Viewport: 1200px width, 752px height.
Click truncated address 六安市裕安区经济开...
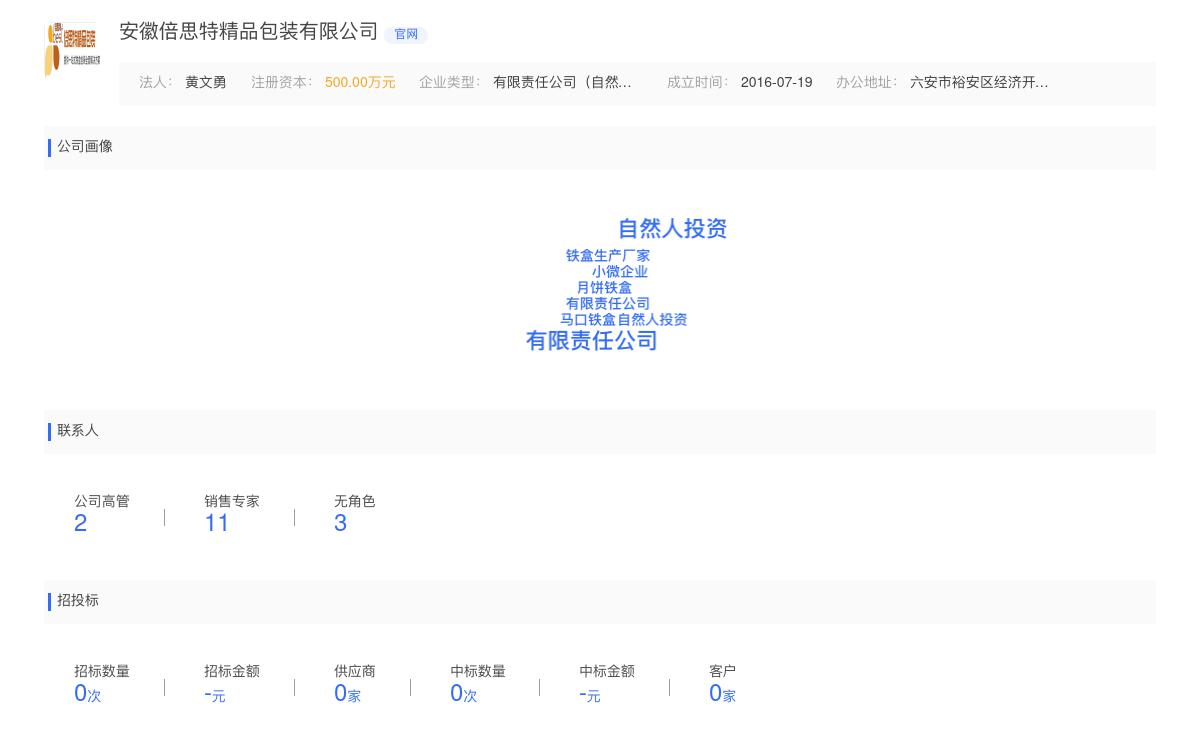click(x=979, y=83)
